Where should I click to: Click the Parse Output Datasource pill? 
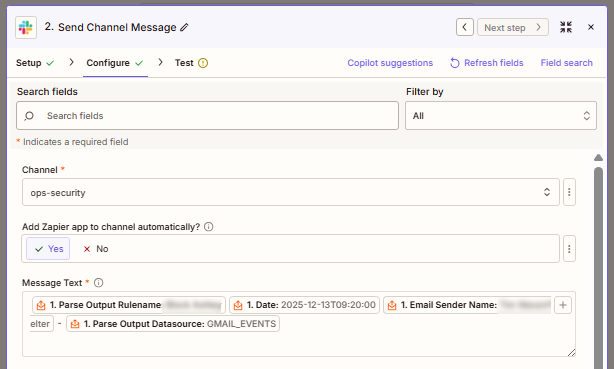173,324
